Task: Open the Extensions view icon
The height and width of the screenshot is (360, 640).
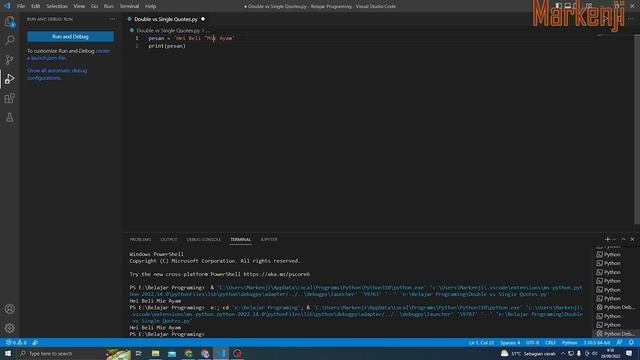Action: [9, 98]
